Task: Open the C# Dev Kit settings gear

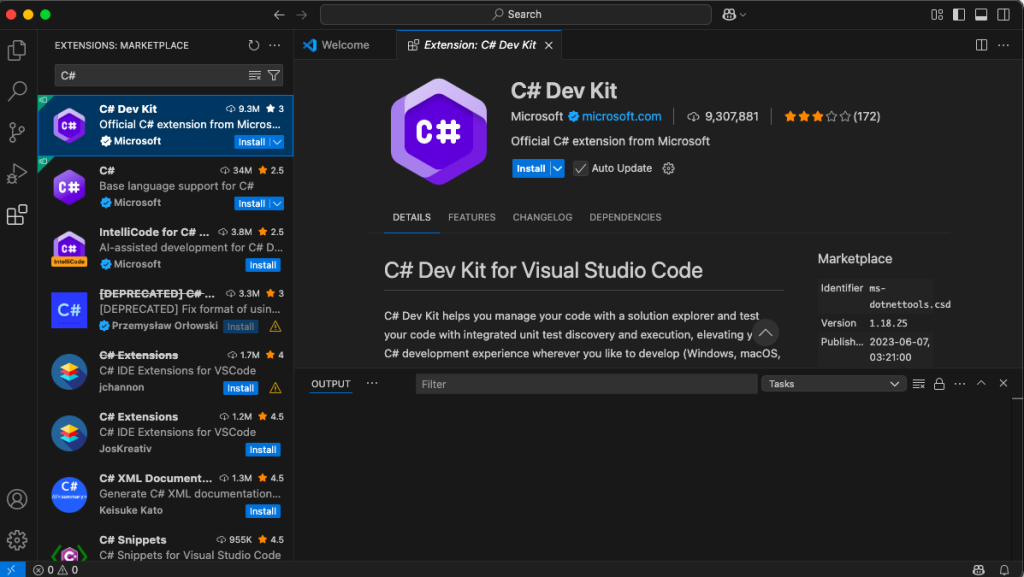Action: 668,168
